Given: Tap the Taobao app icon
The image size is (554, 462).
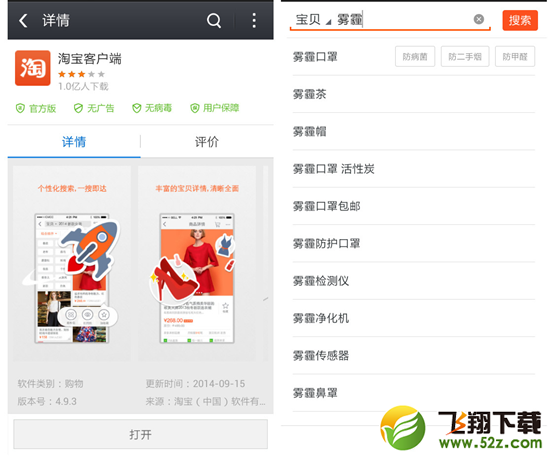Looking at the screenshot, I should pyautogui.click(x=33, y=68).
